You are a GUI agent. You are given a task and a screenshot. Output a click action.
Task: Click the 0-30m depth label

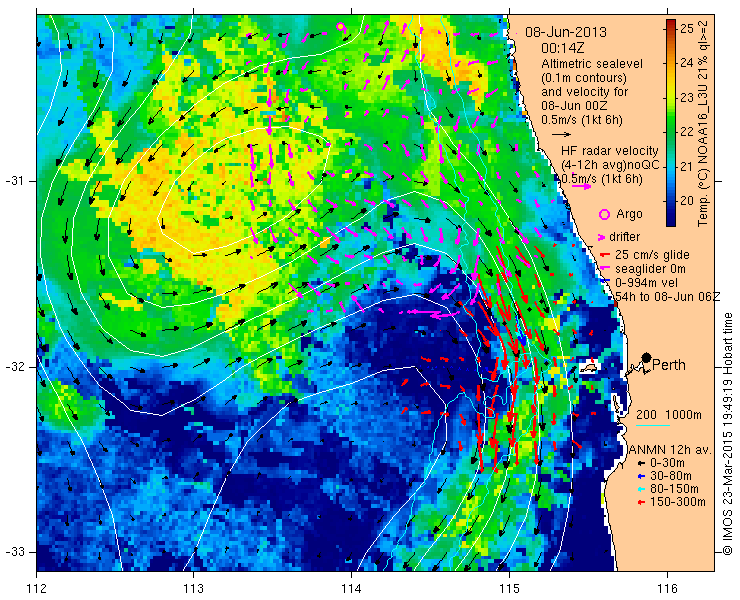pos(667,464)
